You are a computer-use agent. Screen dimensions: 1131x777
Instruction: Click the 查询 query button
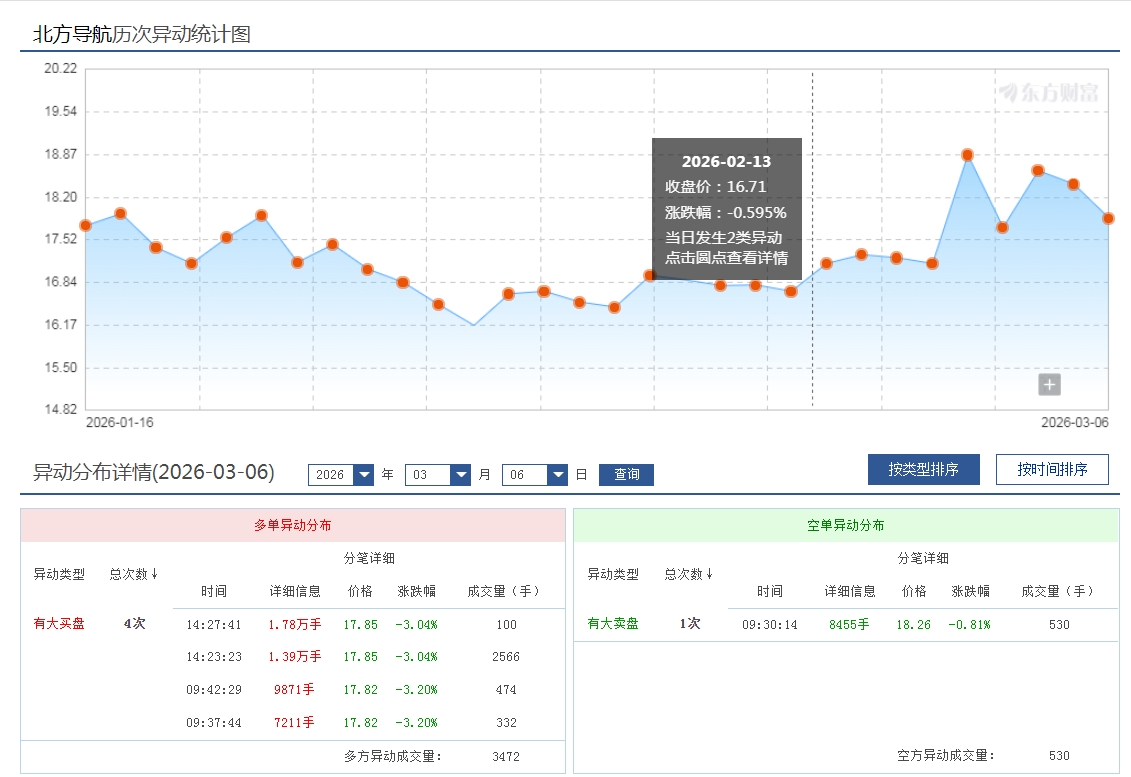tap(626, 475)
